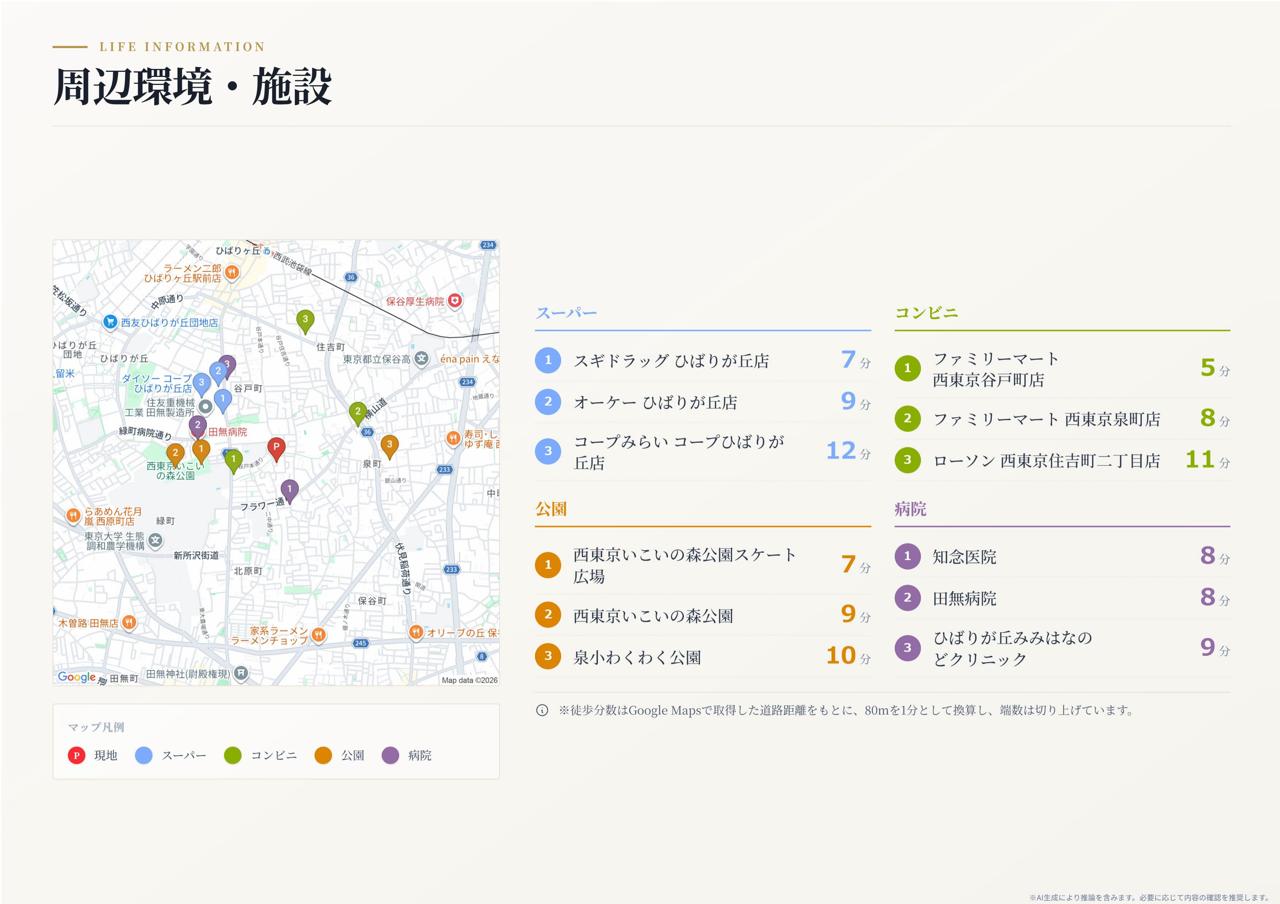Click the オーケー ひばりが丘店 entry name
This screenshot has height=904, width=1280.
pos(655,402)
